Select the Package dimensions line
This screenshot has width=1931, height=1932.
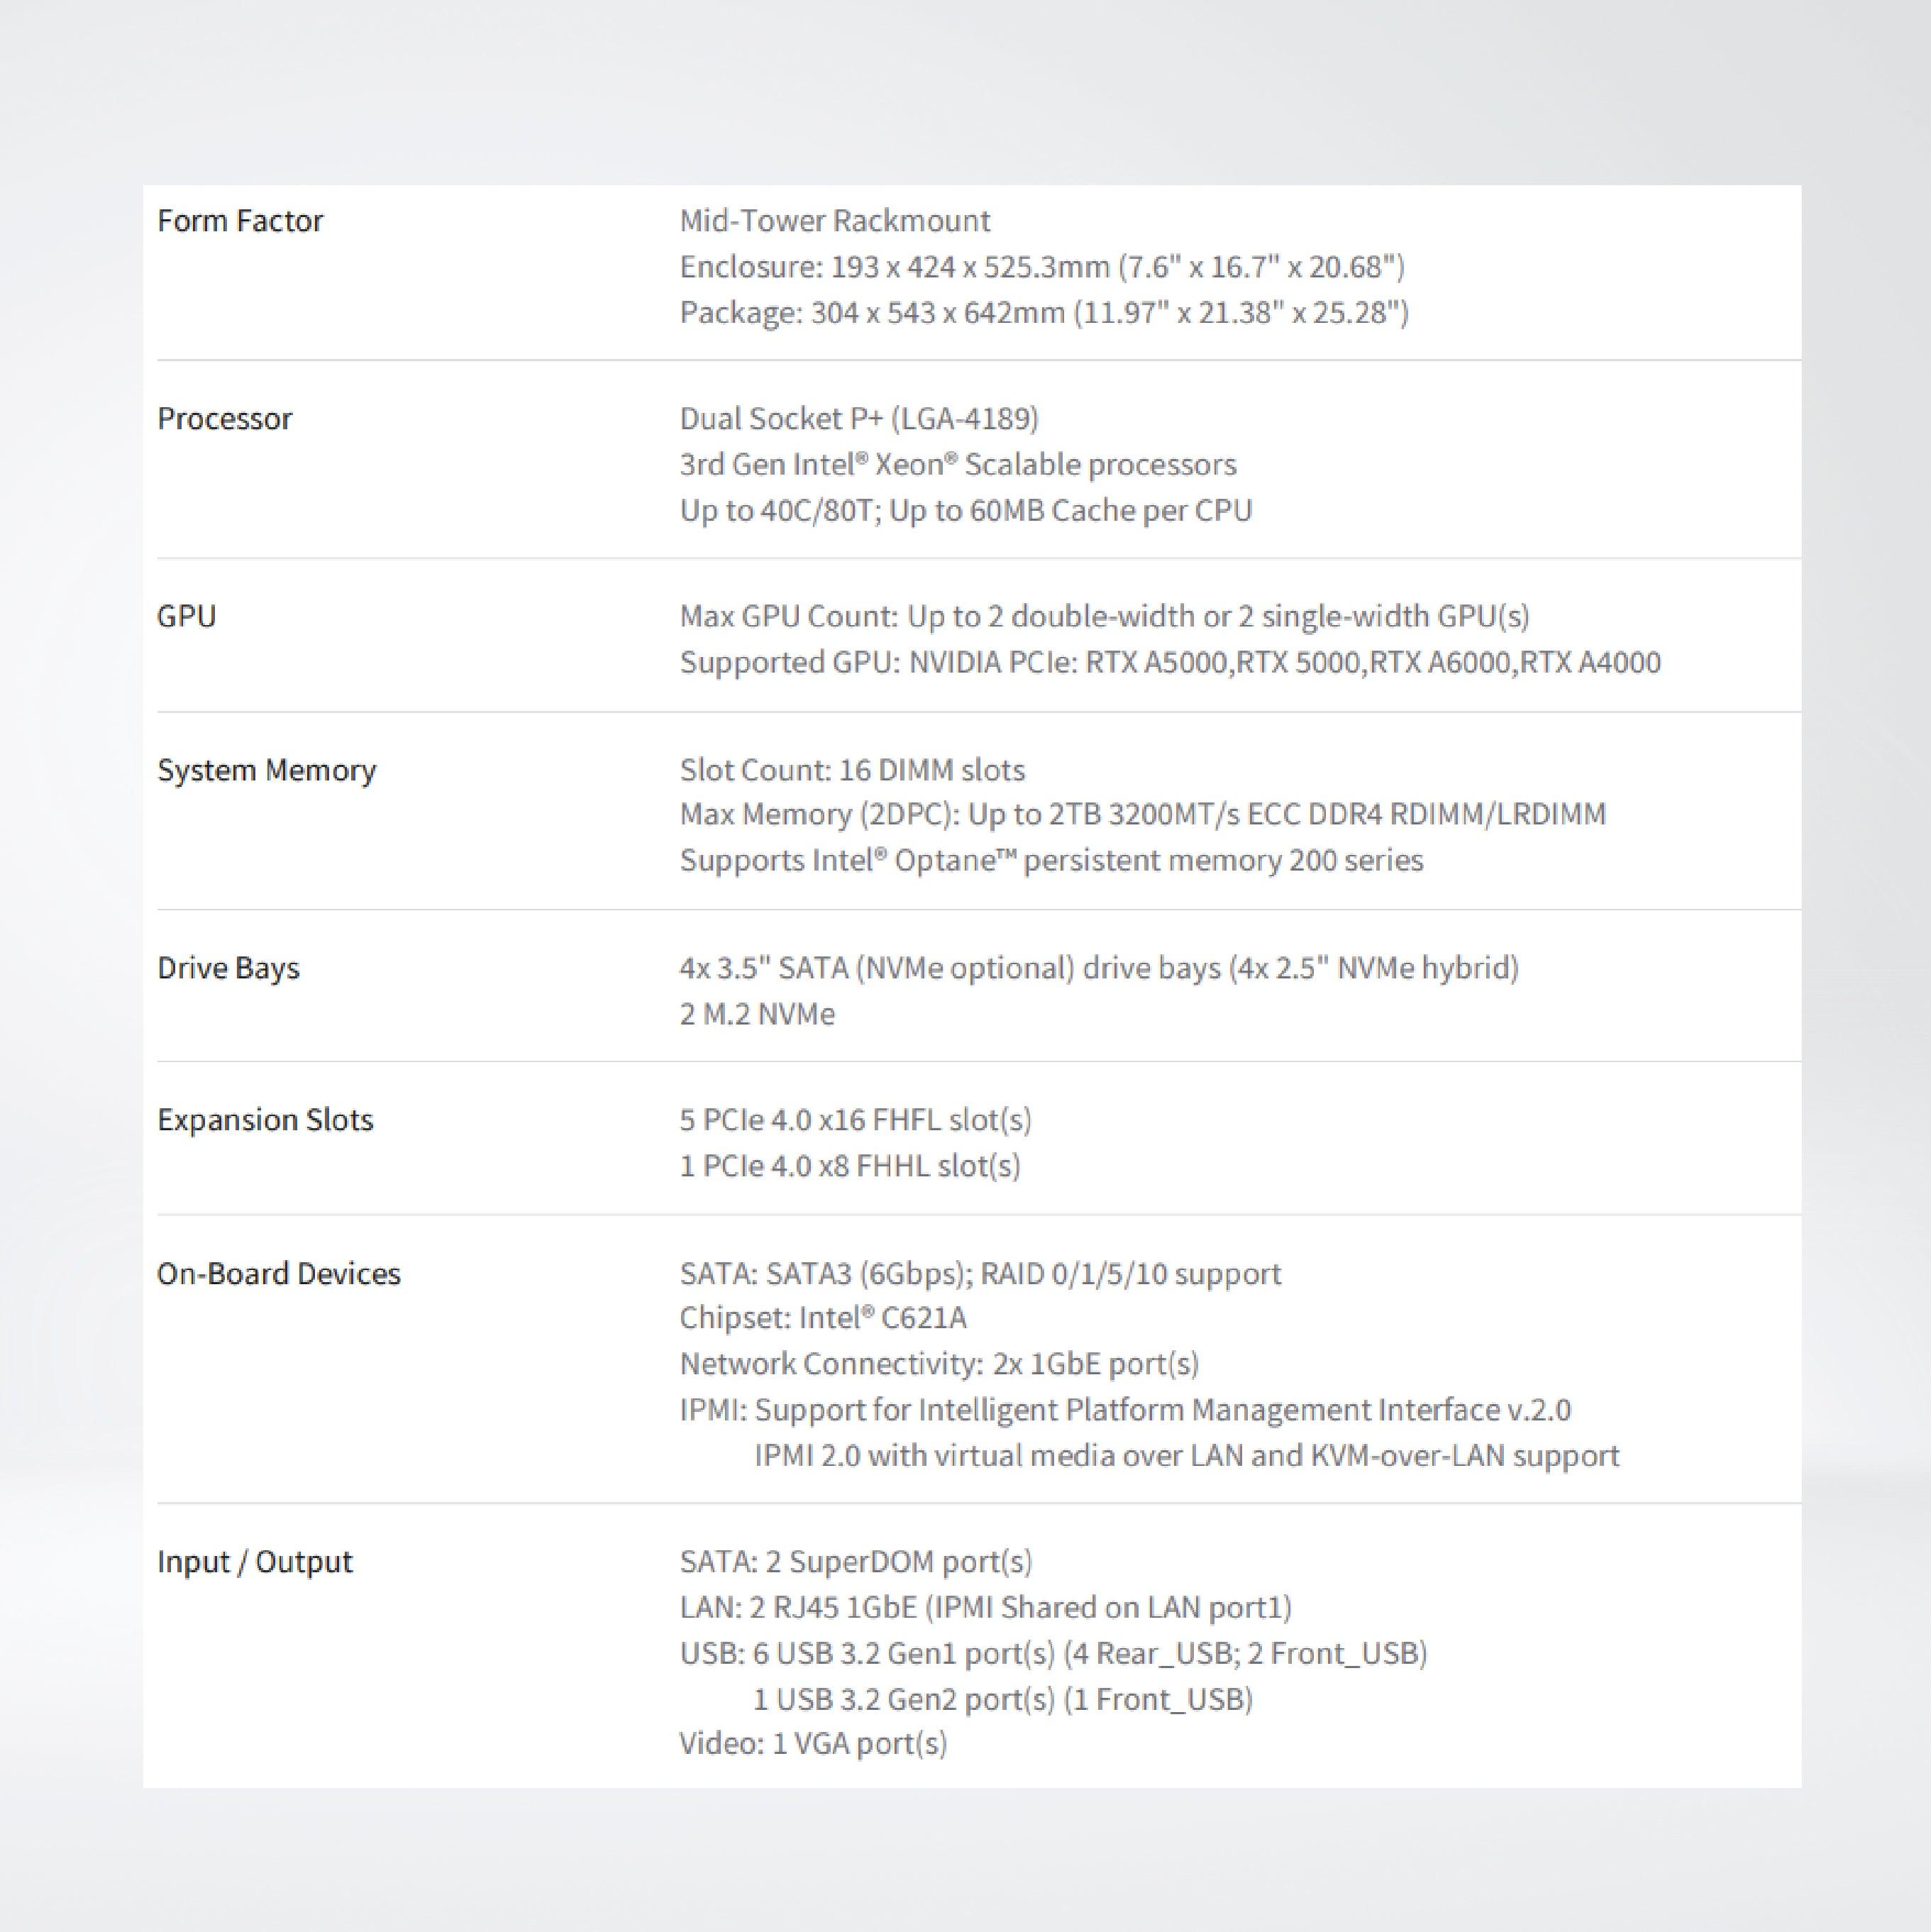(x=1044, y=313)
